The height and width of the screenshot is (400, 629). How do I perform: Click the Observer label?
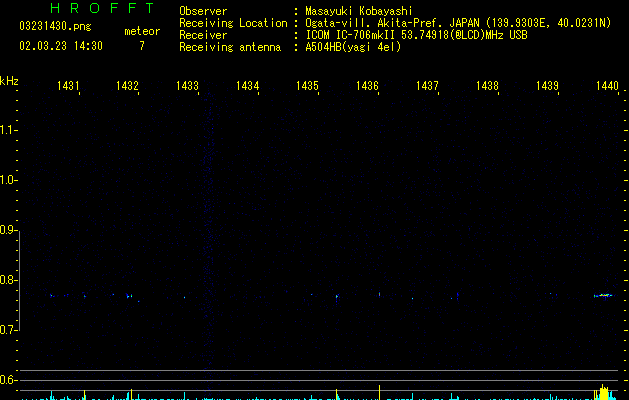[203, 11]
